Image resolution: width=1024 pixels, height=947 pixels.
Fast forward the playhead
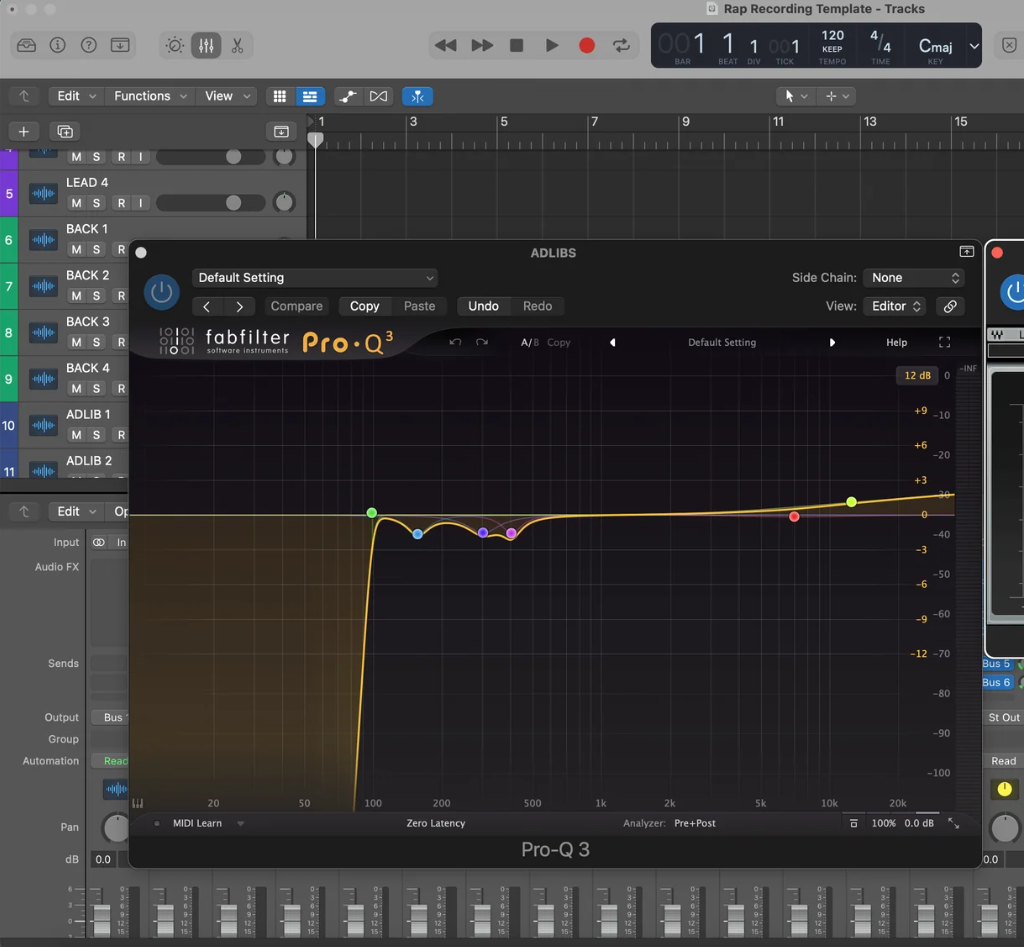tap(482, 45)
